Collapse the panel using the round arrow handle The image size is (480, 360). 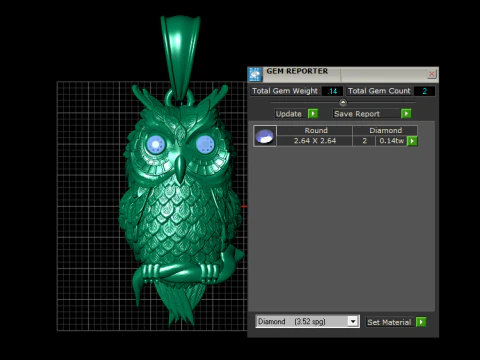coord(343,102)
